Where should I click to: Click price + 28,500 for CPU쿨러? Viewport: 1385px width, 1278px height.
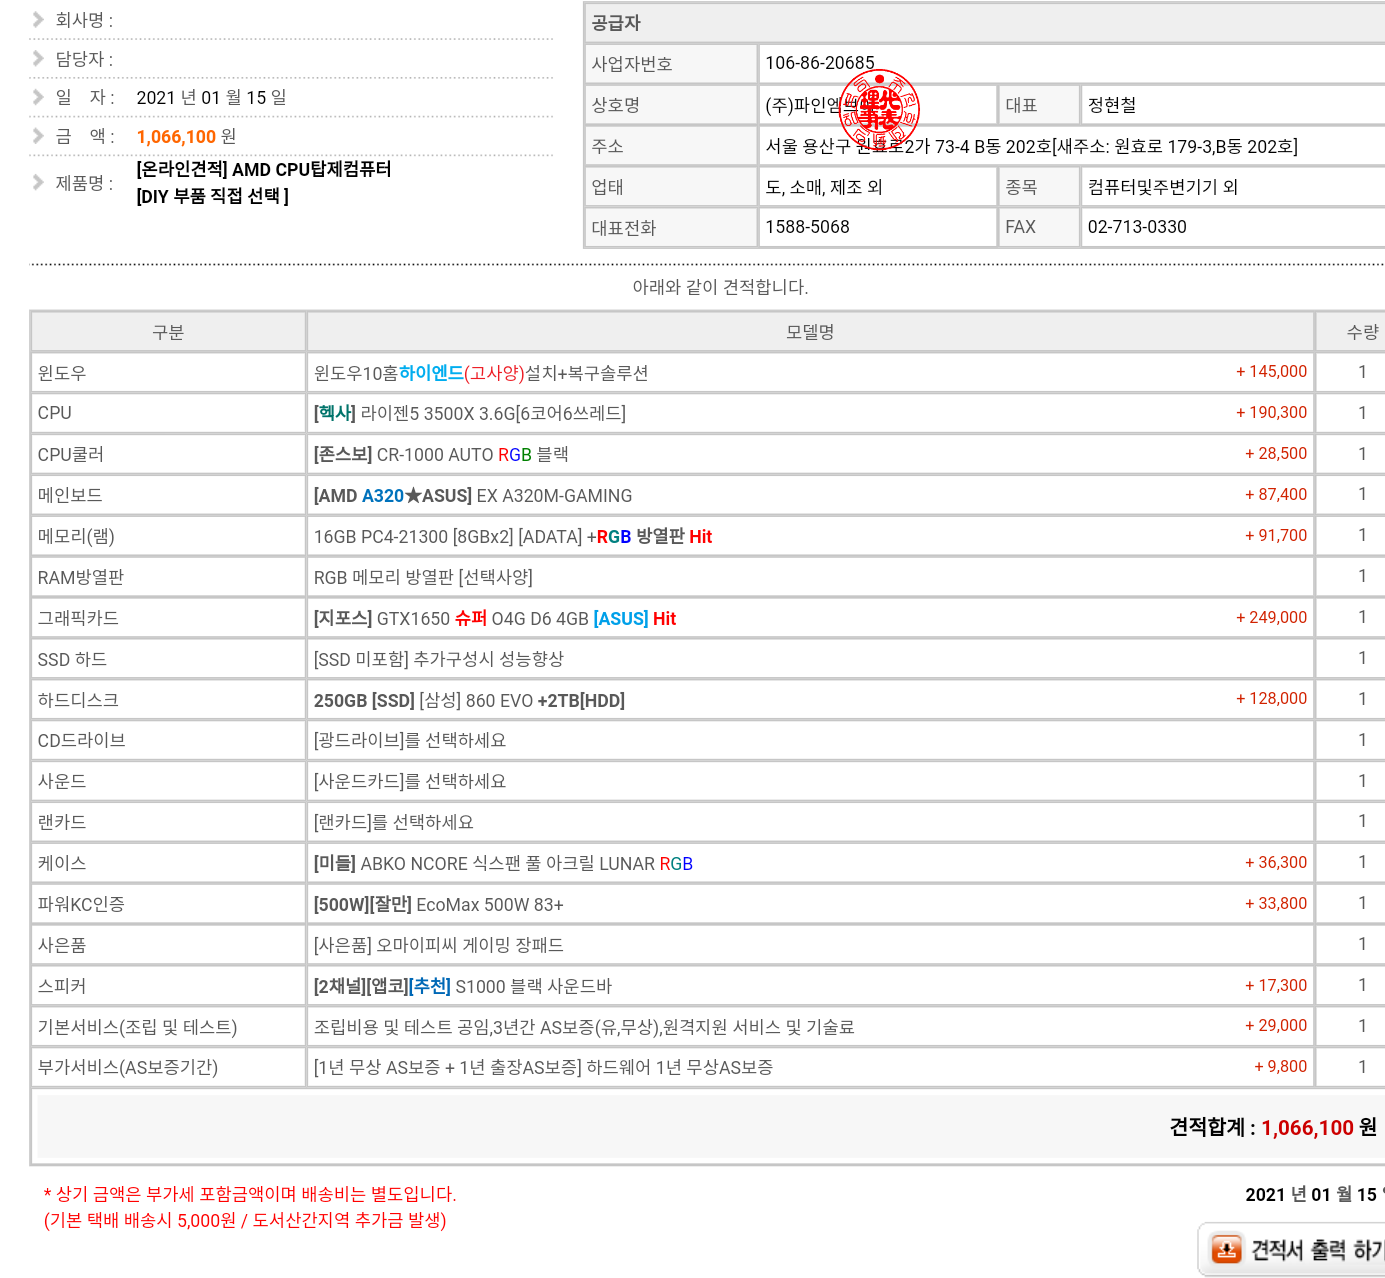click(x=1276, y=454)
